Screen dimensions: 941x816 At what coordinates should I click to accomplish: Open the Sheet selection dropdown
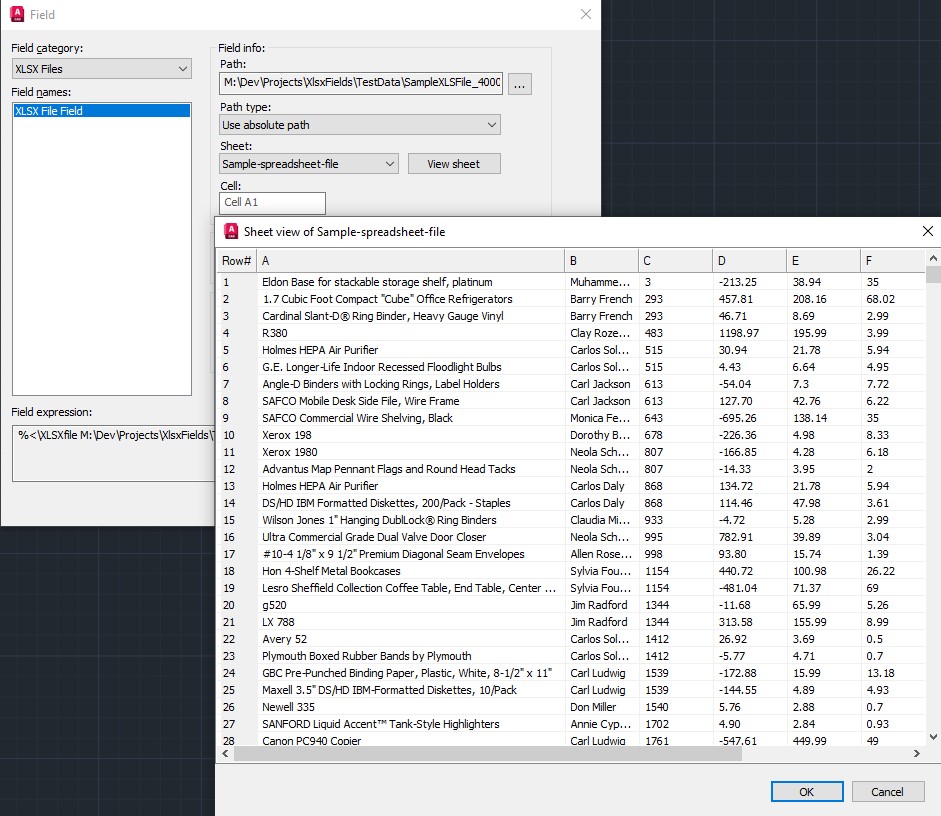point(309,164)
